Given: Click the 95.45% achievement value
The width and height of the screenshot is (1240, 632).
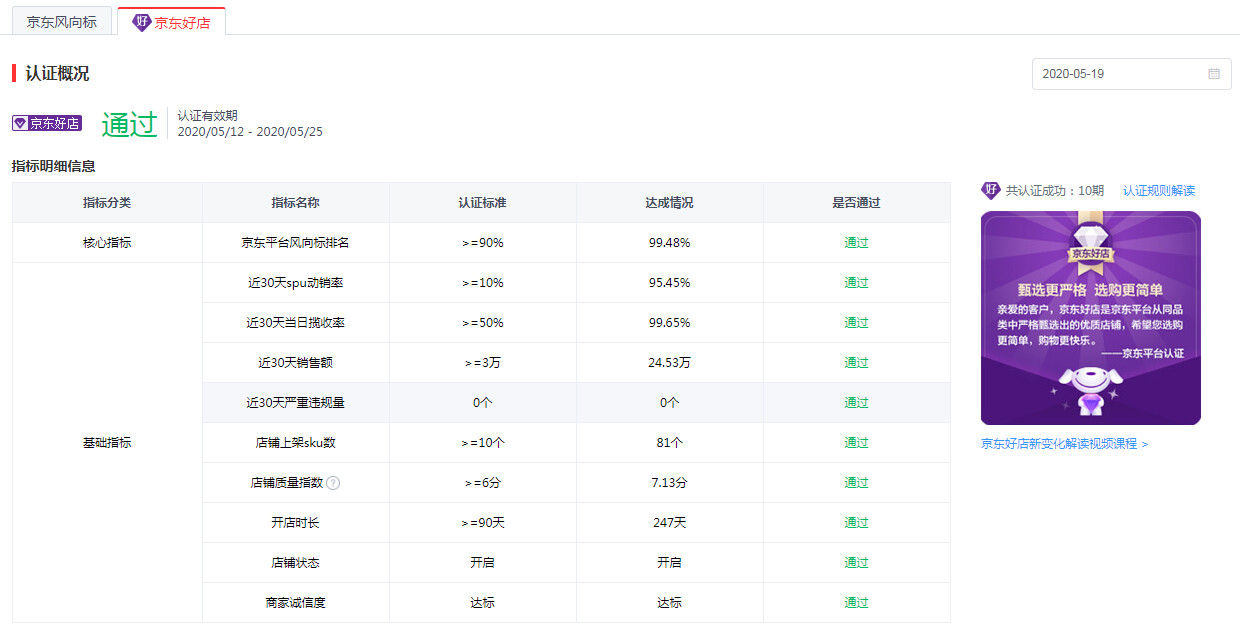Looking at the screenshot, I should click(x=670, y=283).
